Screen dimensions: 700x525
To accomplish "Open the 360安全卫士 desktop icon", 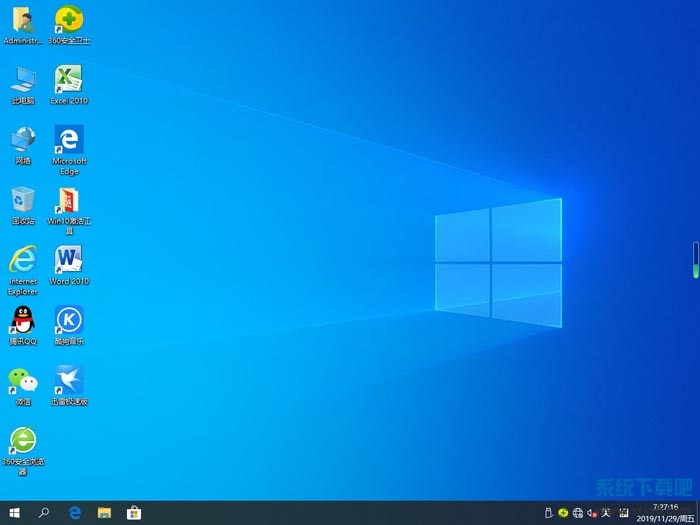I will pyautogui.click(x=68, y=20).
